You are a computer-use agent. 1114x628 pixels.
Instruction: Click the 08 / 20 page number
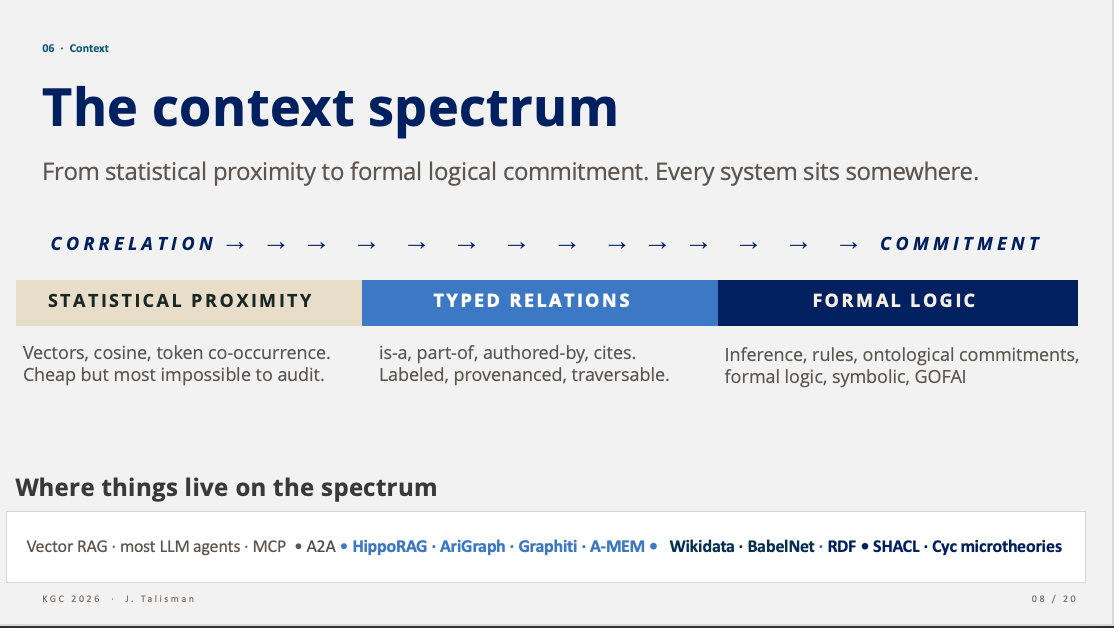tap(1054, 599)
